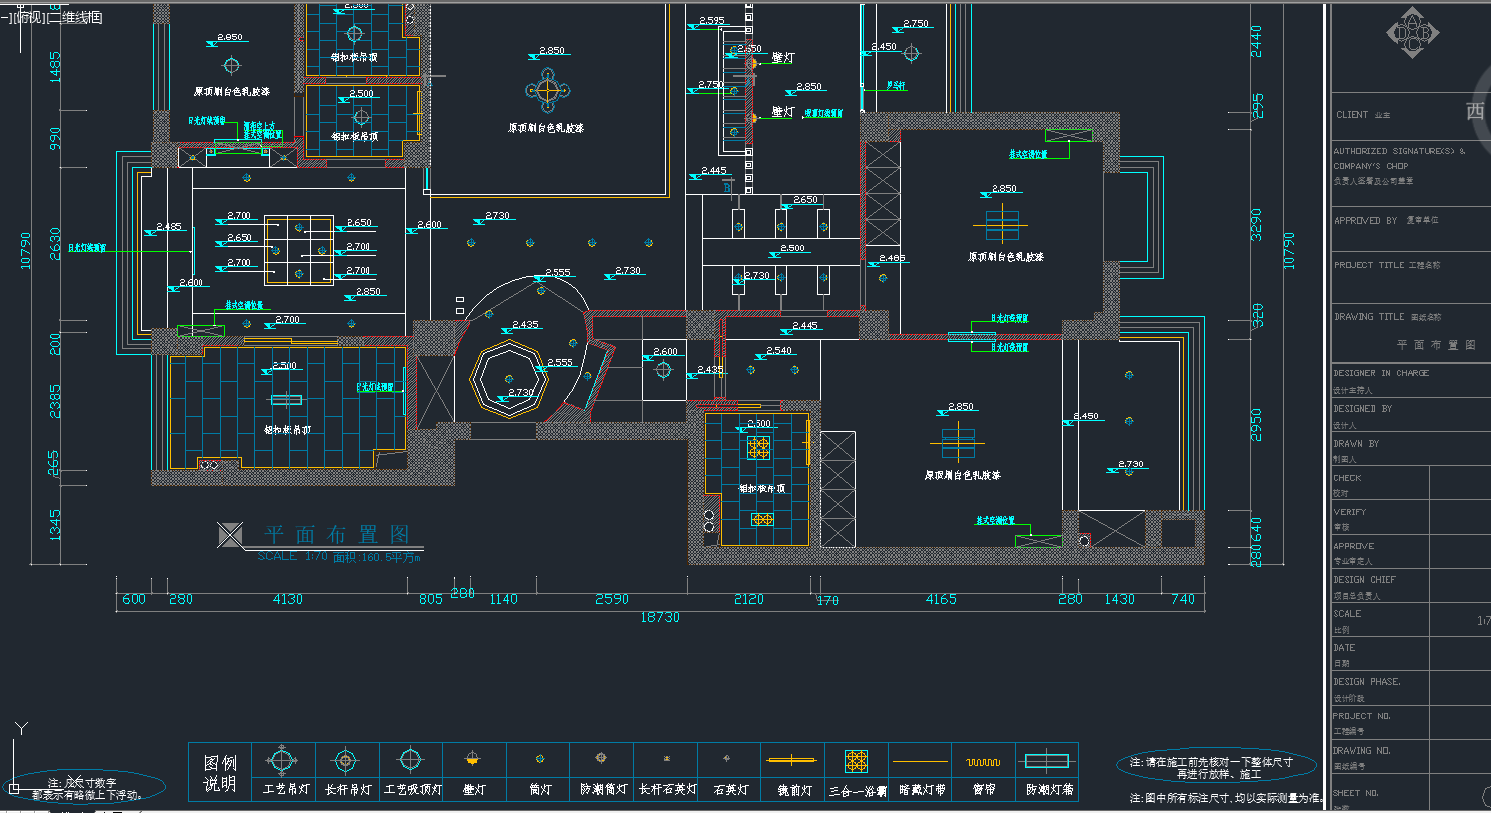Click the 面积:160.5平方m scale text
Viewport: 1491px width, 813px height.
point(376,557)
